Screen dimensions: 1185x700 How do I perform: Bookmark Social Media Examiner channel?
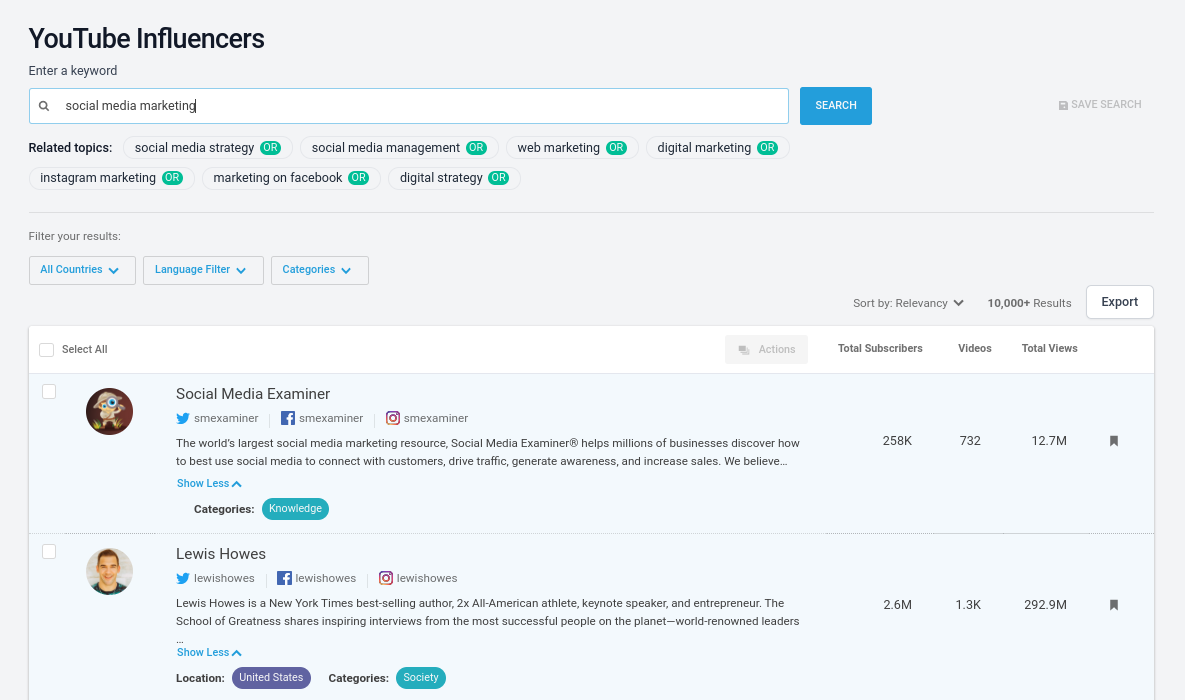[1114, 441]
